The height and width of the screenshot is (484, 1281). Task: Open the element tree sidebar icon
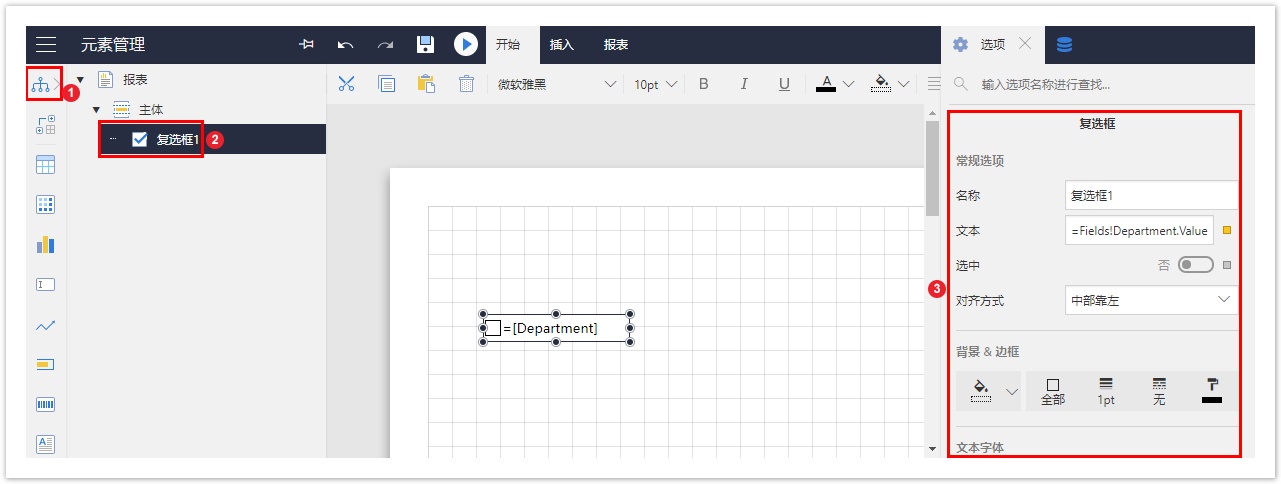point(40,84)
